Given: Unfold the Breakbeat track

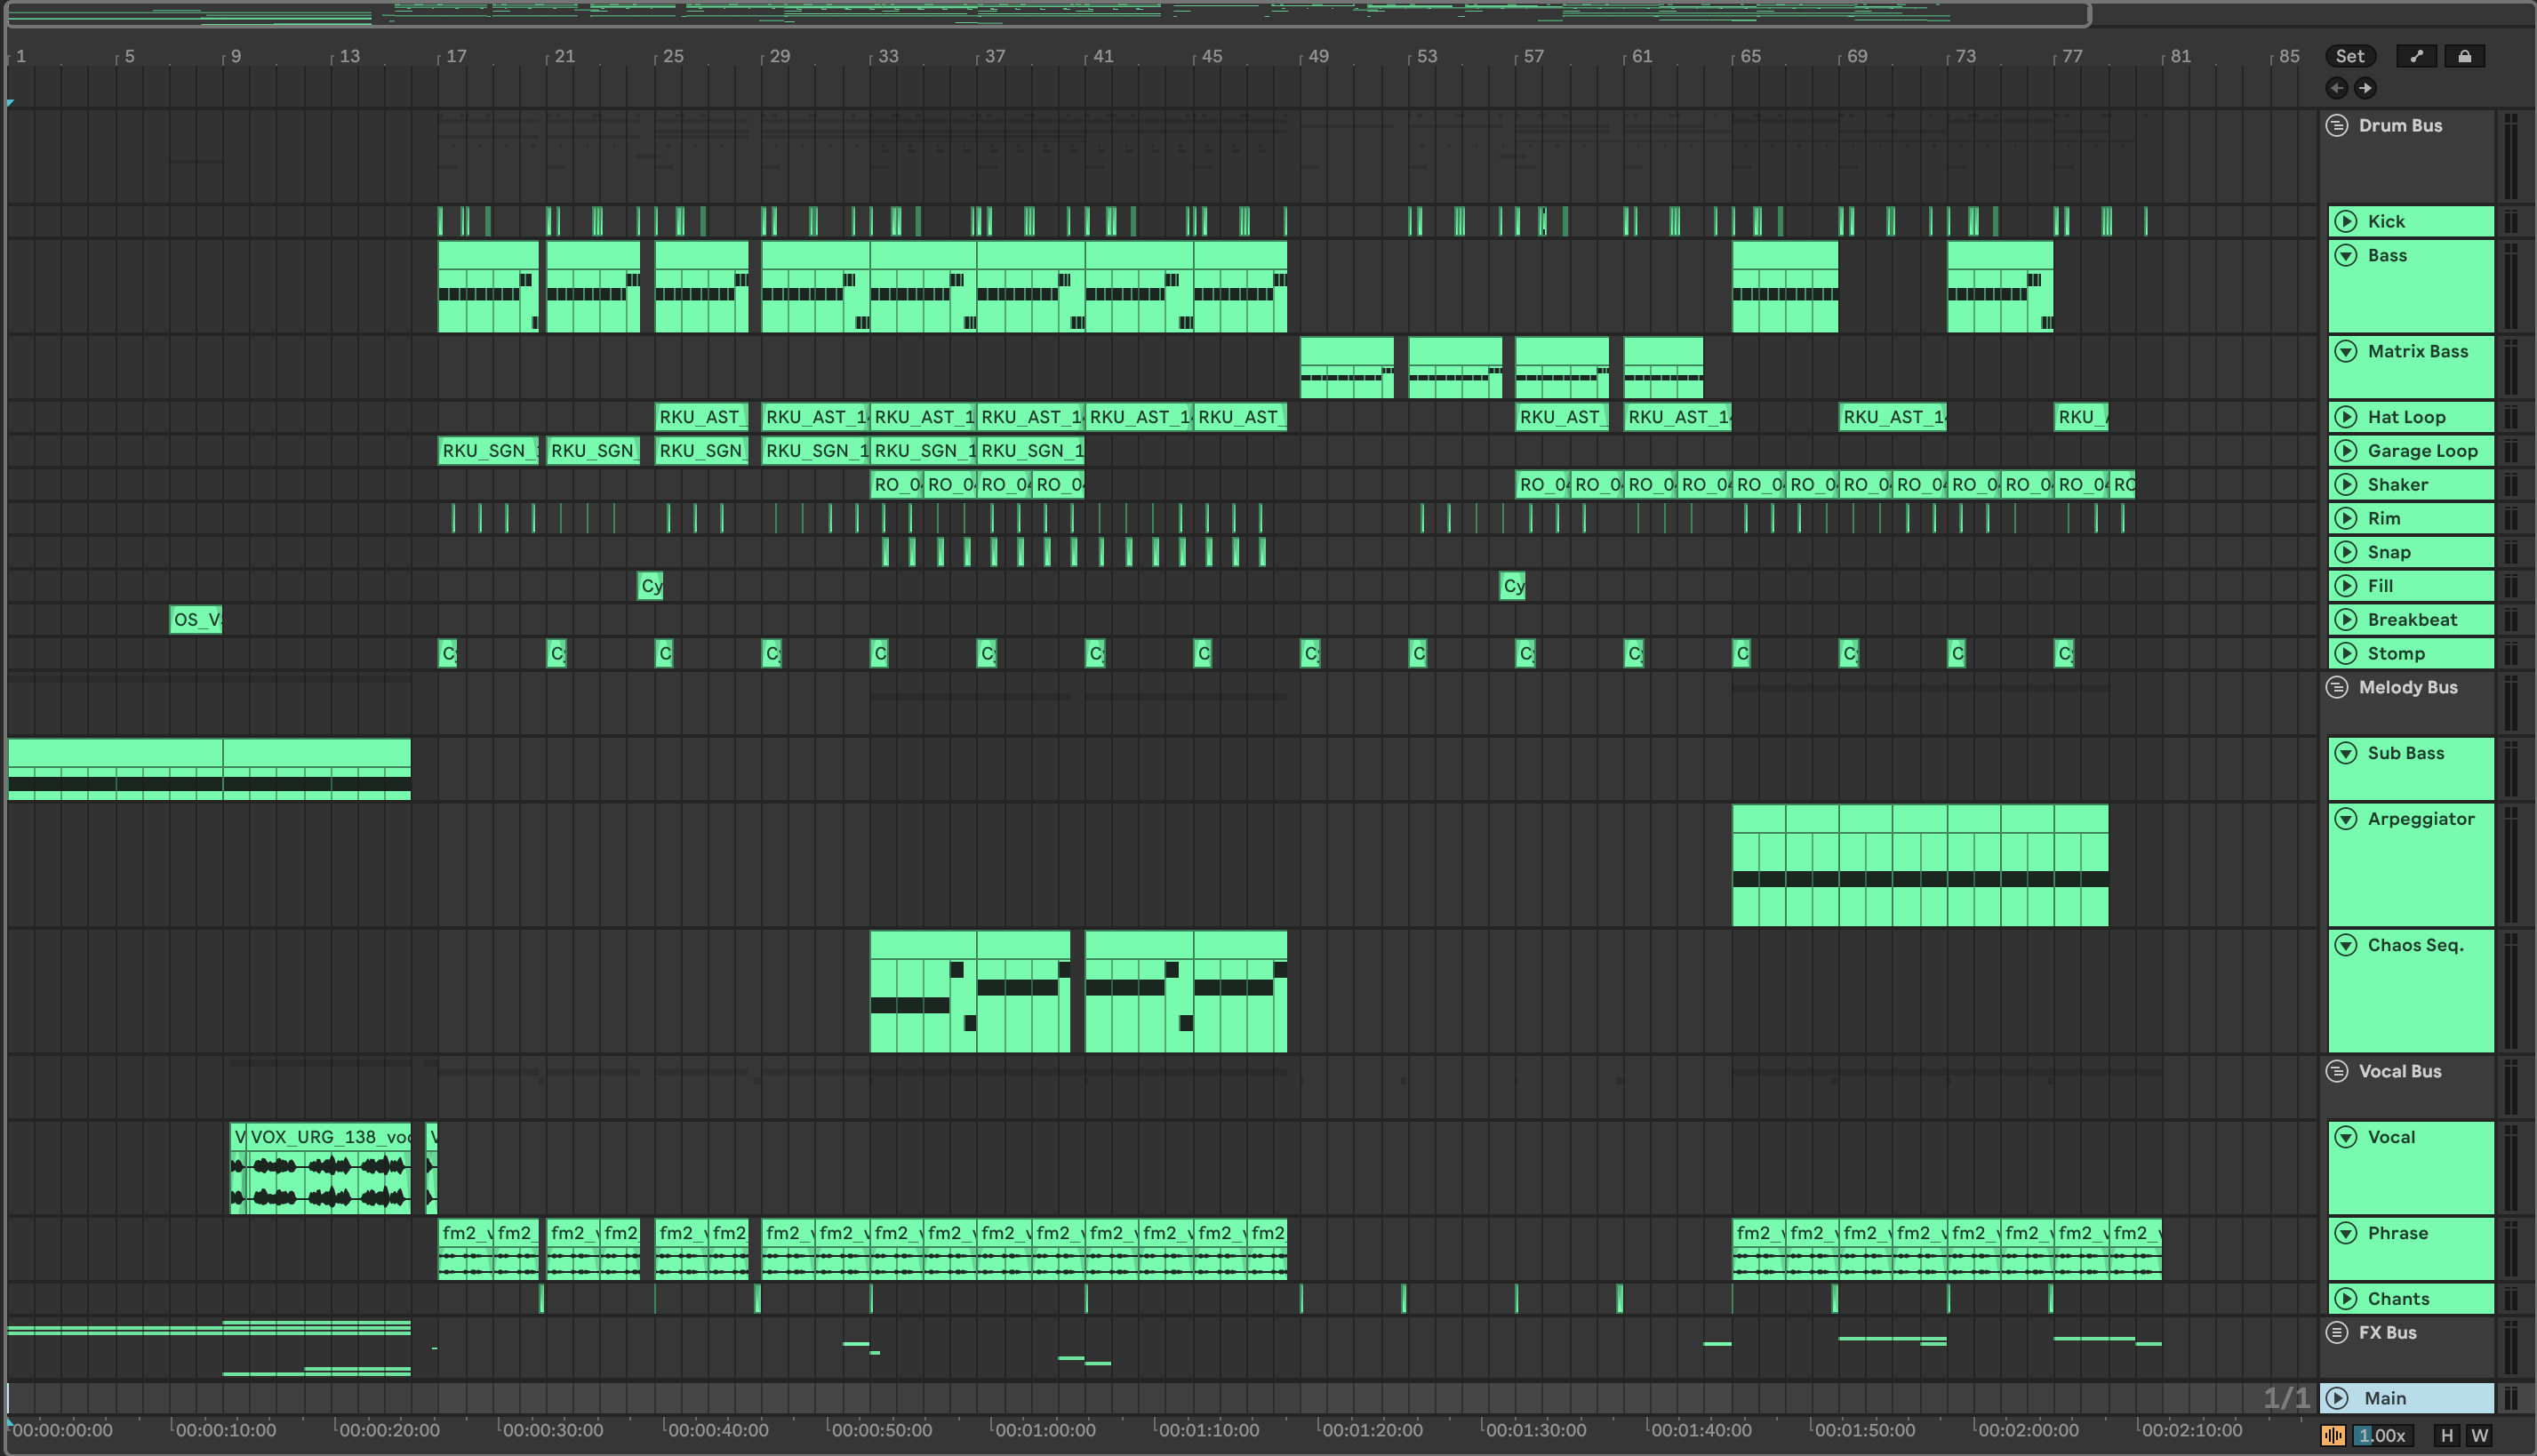Looking at the screenshot, I should tap(2345, 619).
